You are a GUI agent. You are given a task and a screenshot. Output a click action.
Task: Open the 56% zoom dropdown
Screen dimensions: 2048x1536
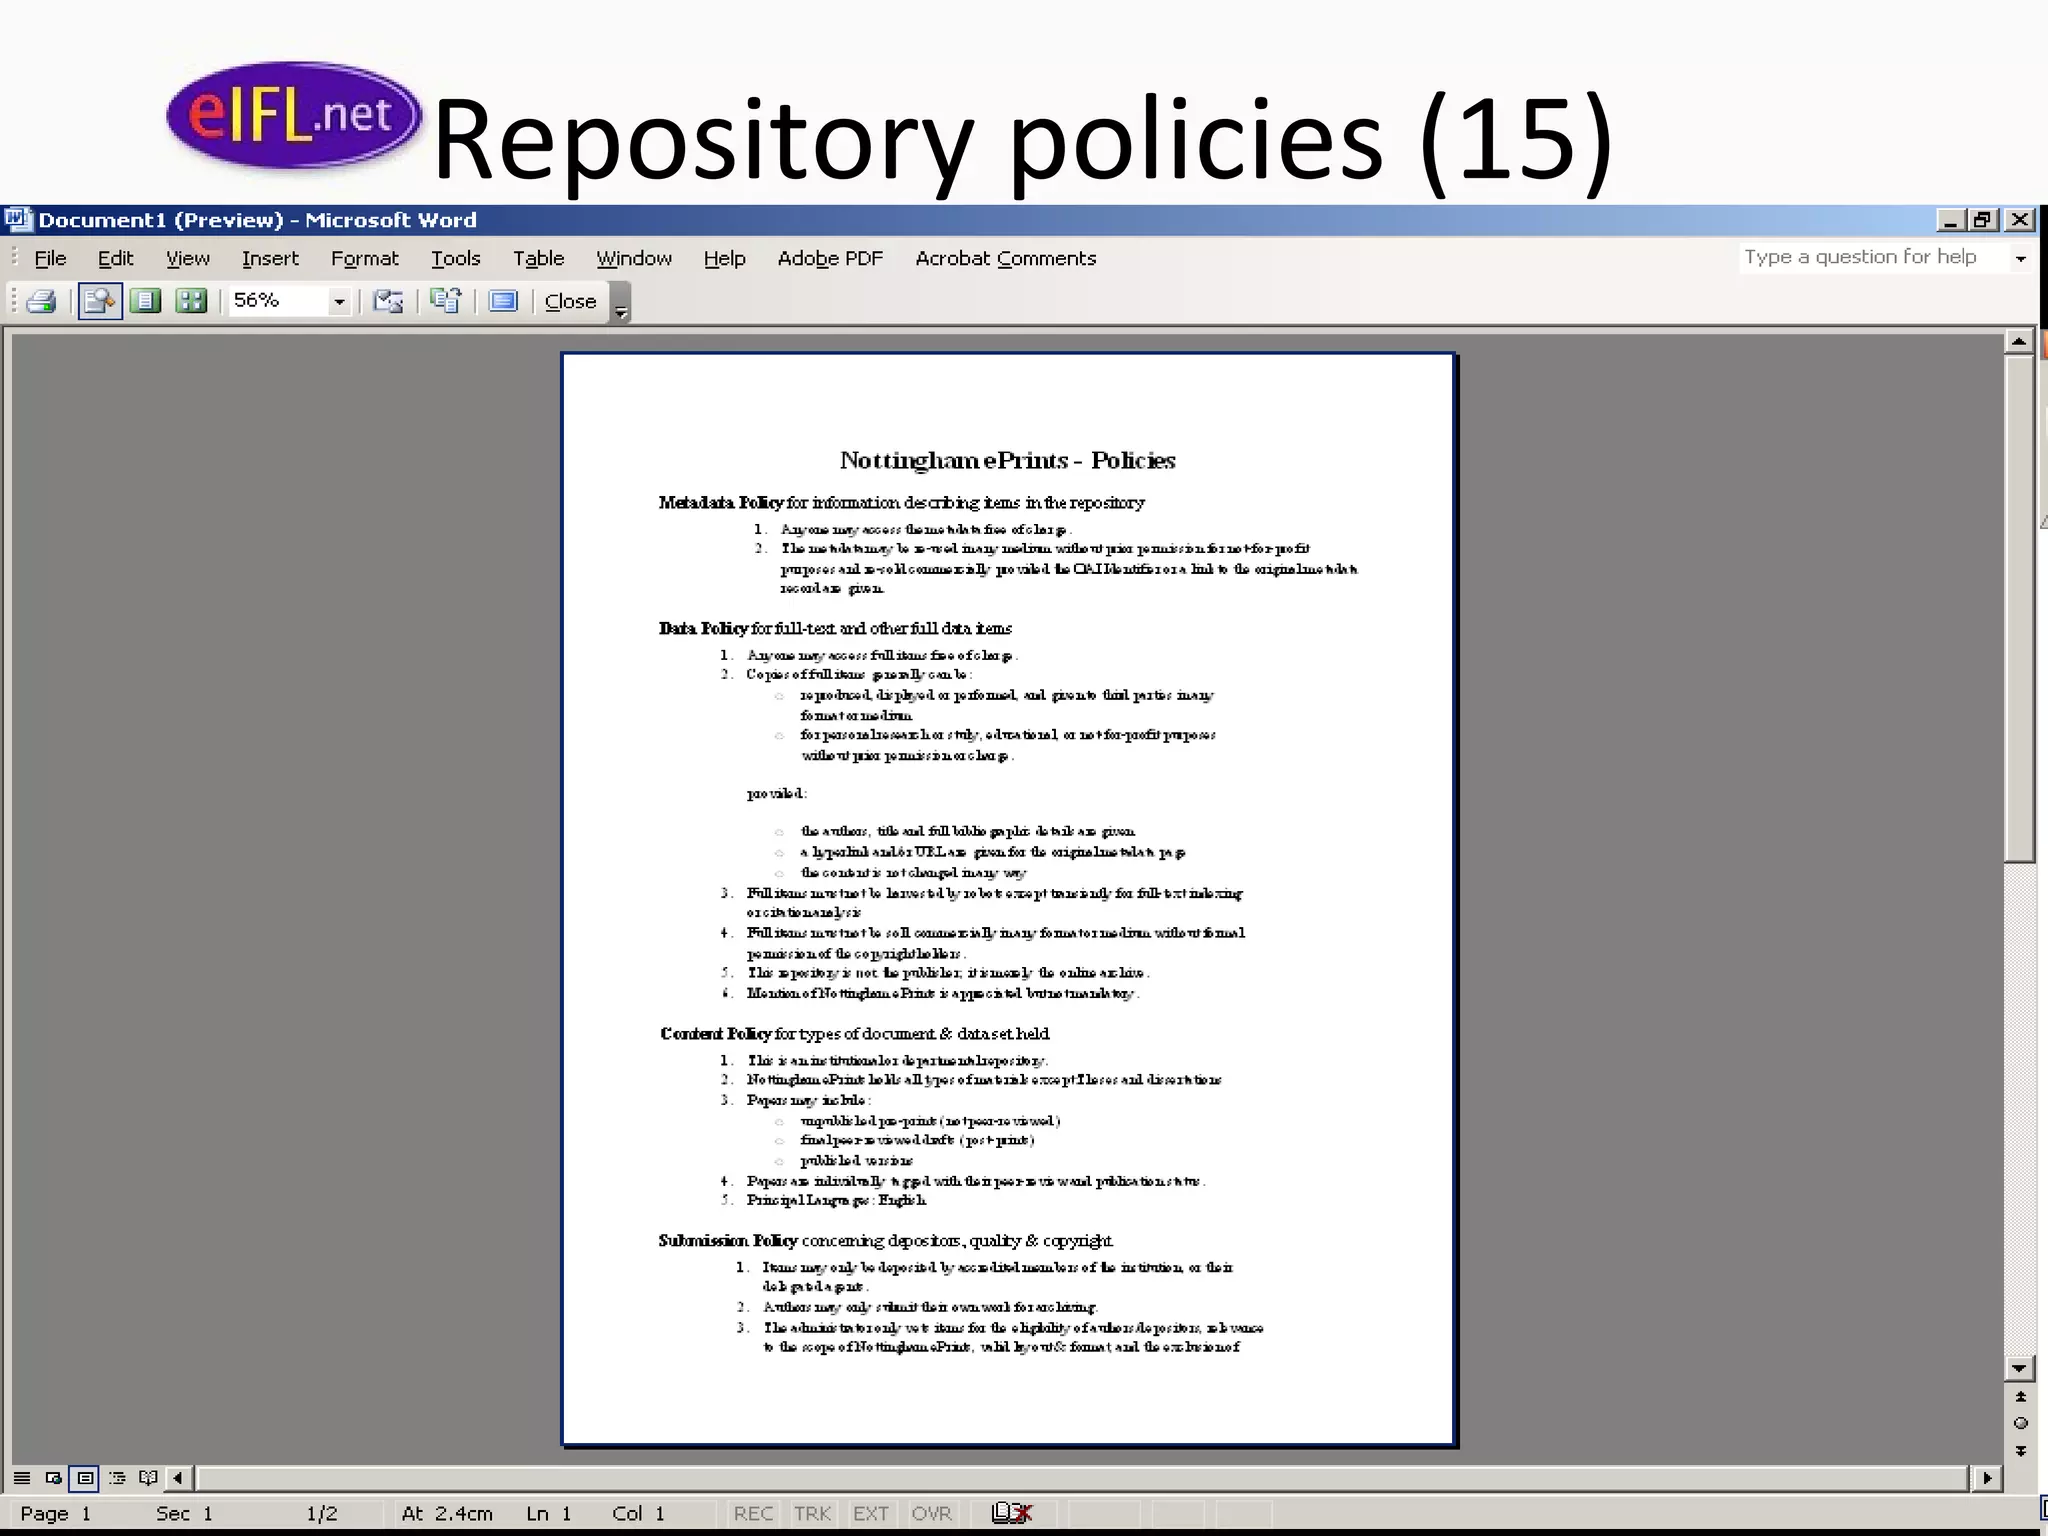coord(339,301)
